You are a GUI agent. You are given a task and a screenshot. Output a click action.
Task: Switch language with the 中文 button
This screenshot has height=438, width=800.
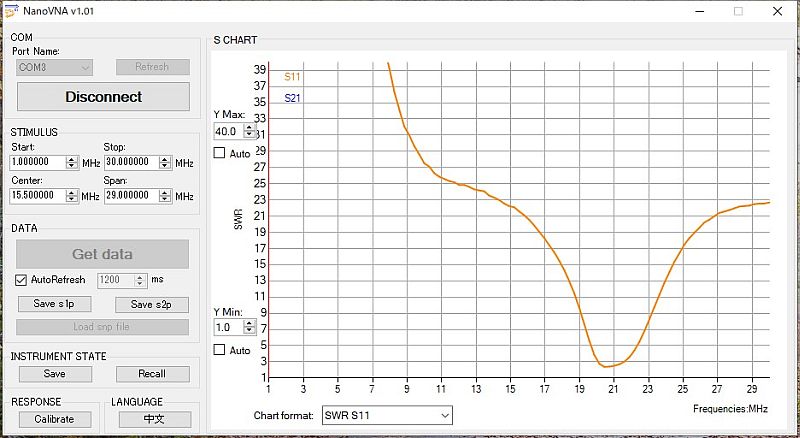154,419
